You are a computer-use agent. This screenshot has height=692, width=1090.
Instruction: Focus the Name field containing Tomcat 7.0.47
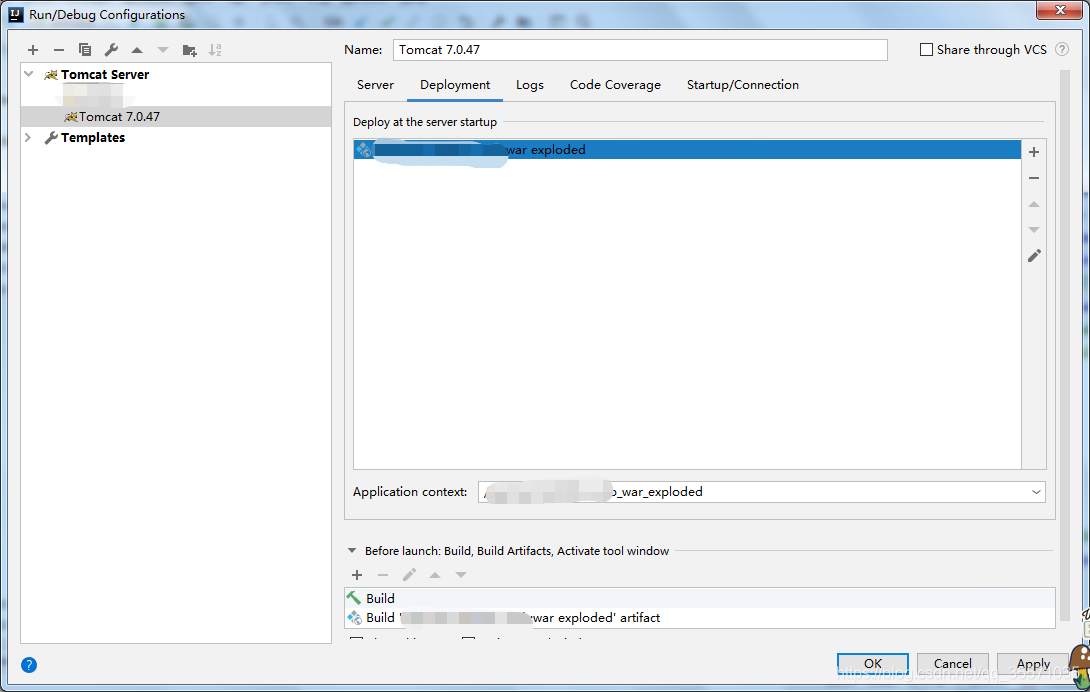point(640,49)
